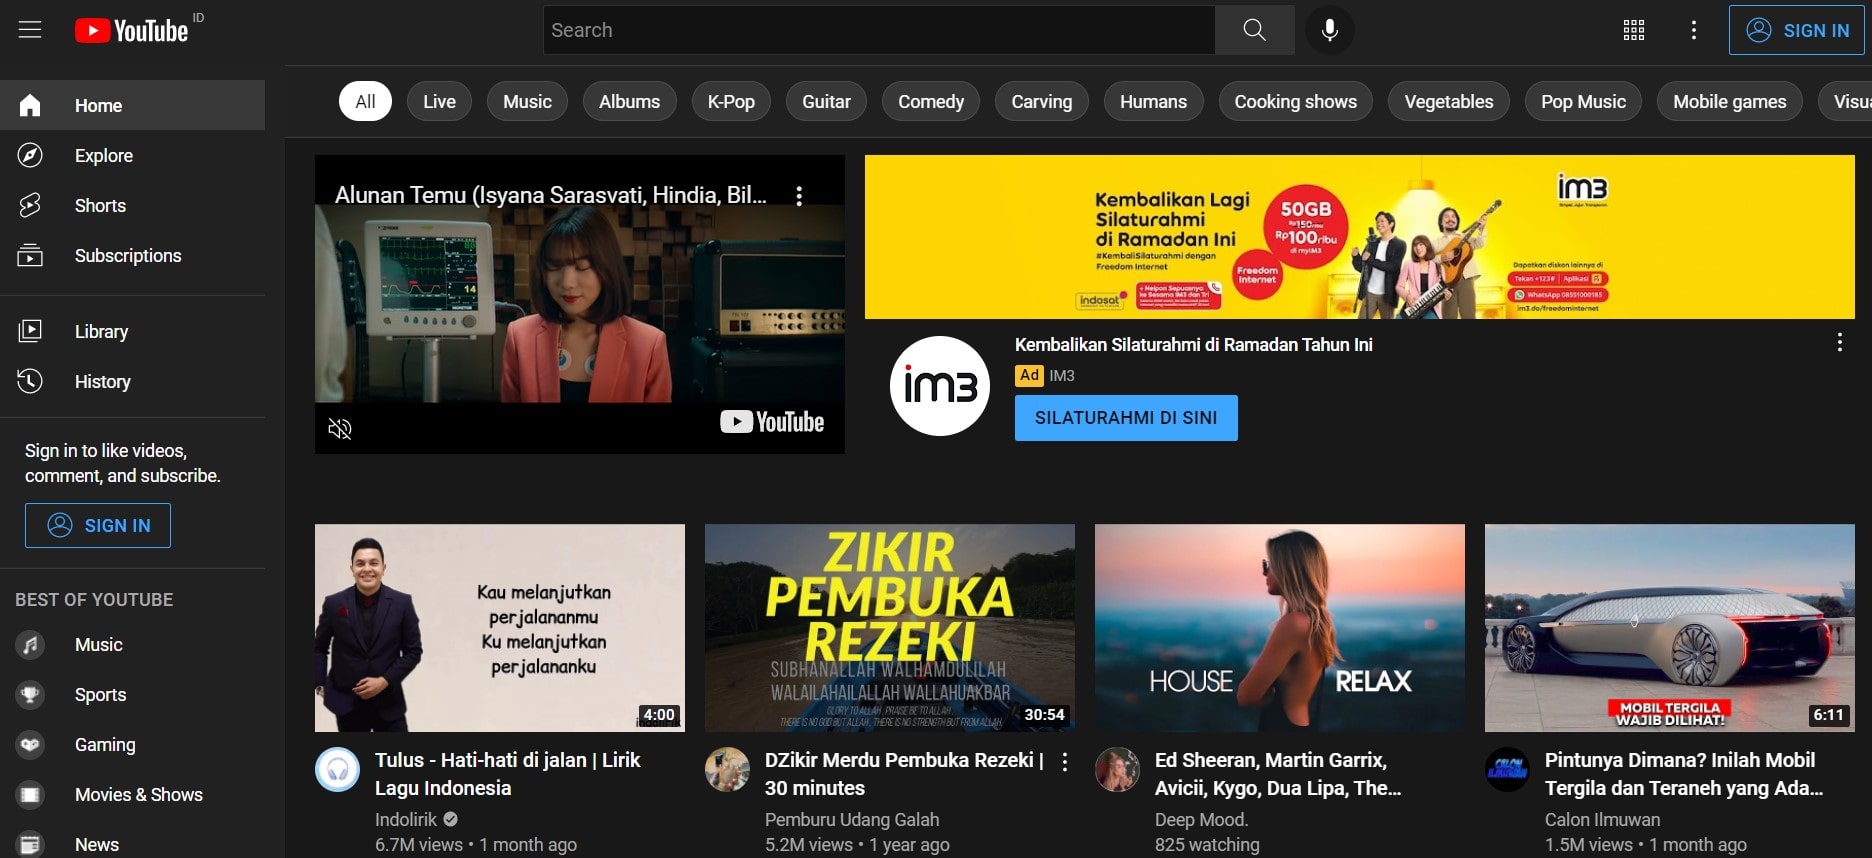The width and height of the screenshot is (1872, 858).
Task: Click the Explore compass icon
Action: [30, 155]
